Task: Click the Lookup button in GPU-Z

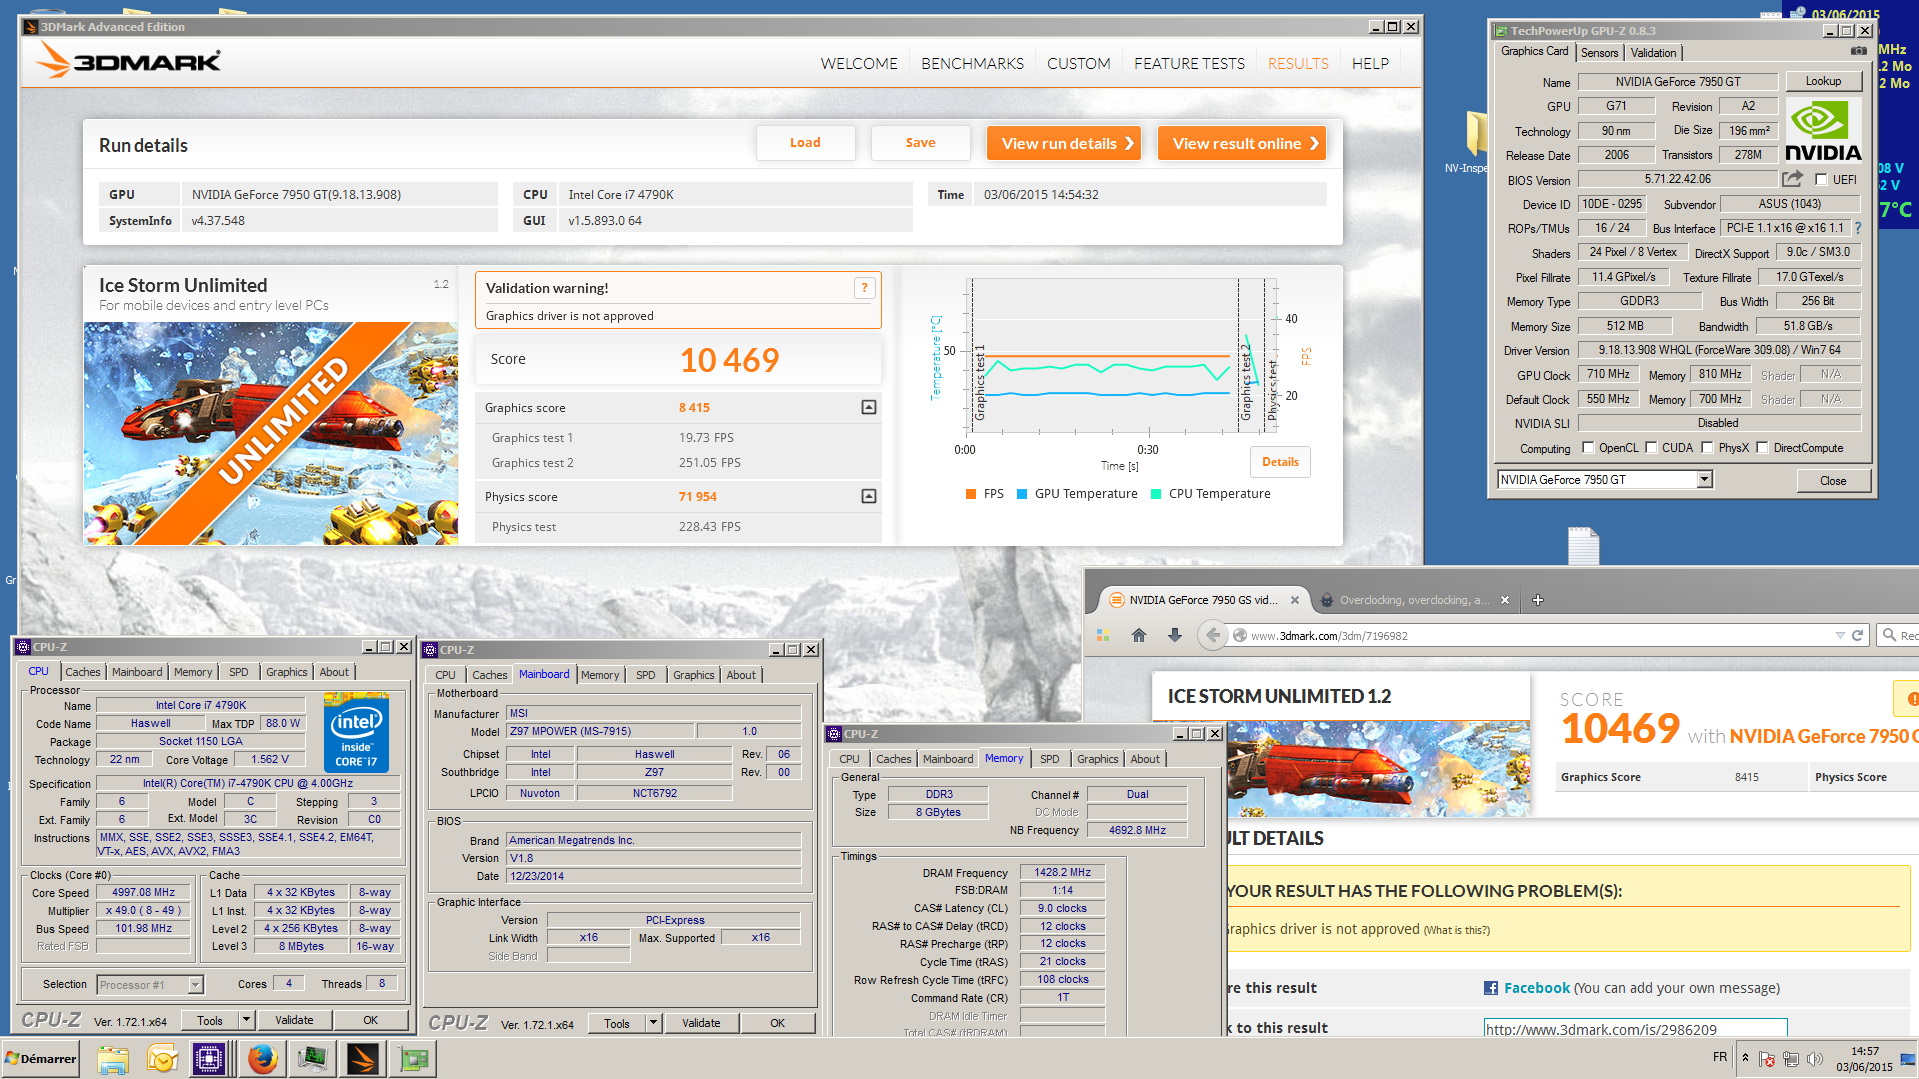Action: (x=1823, y=81)
